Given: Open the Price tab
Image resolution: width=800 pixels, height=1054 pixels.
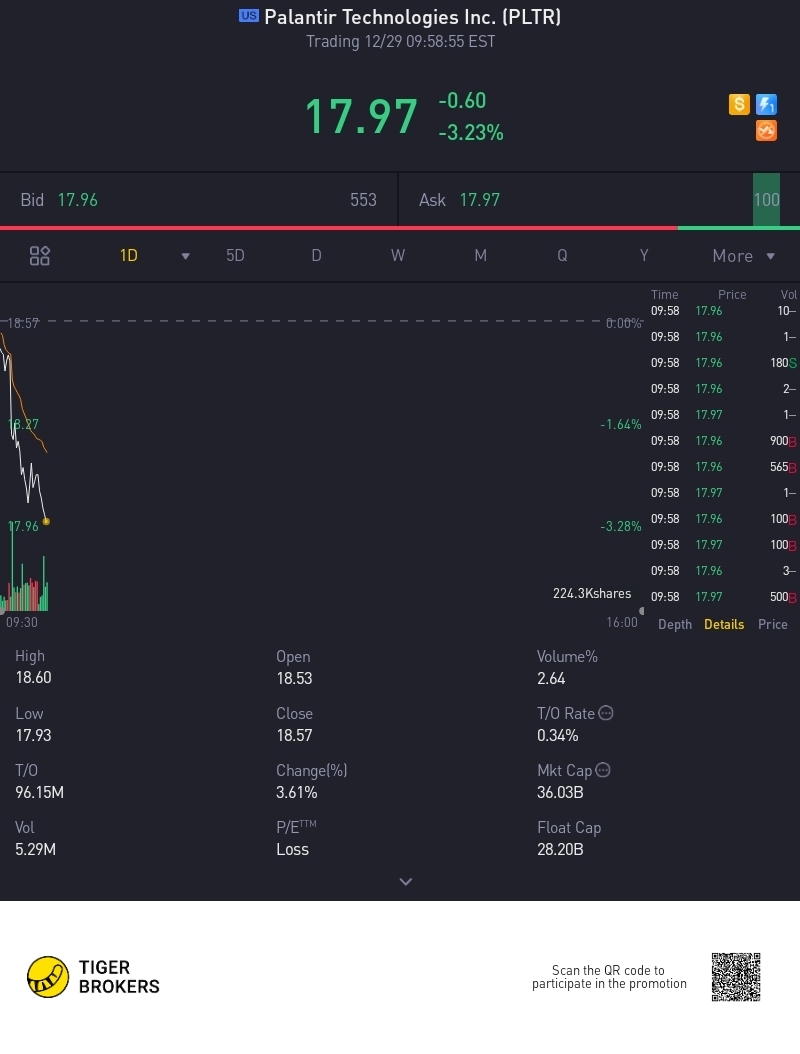Looking at the screenshot, I should pyautogui.click(x=772, y=624).
